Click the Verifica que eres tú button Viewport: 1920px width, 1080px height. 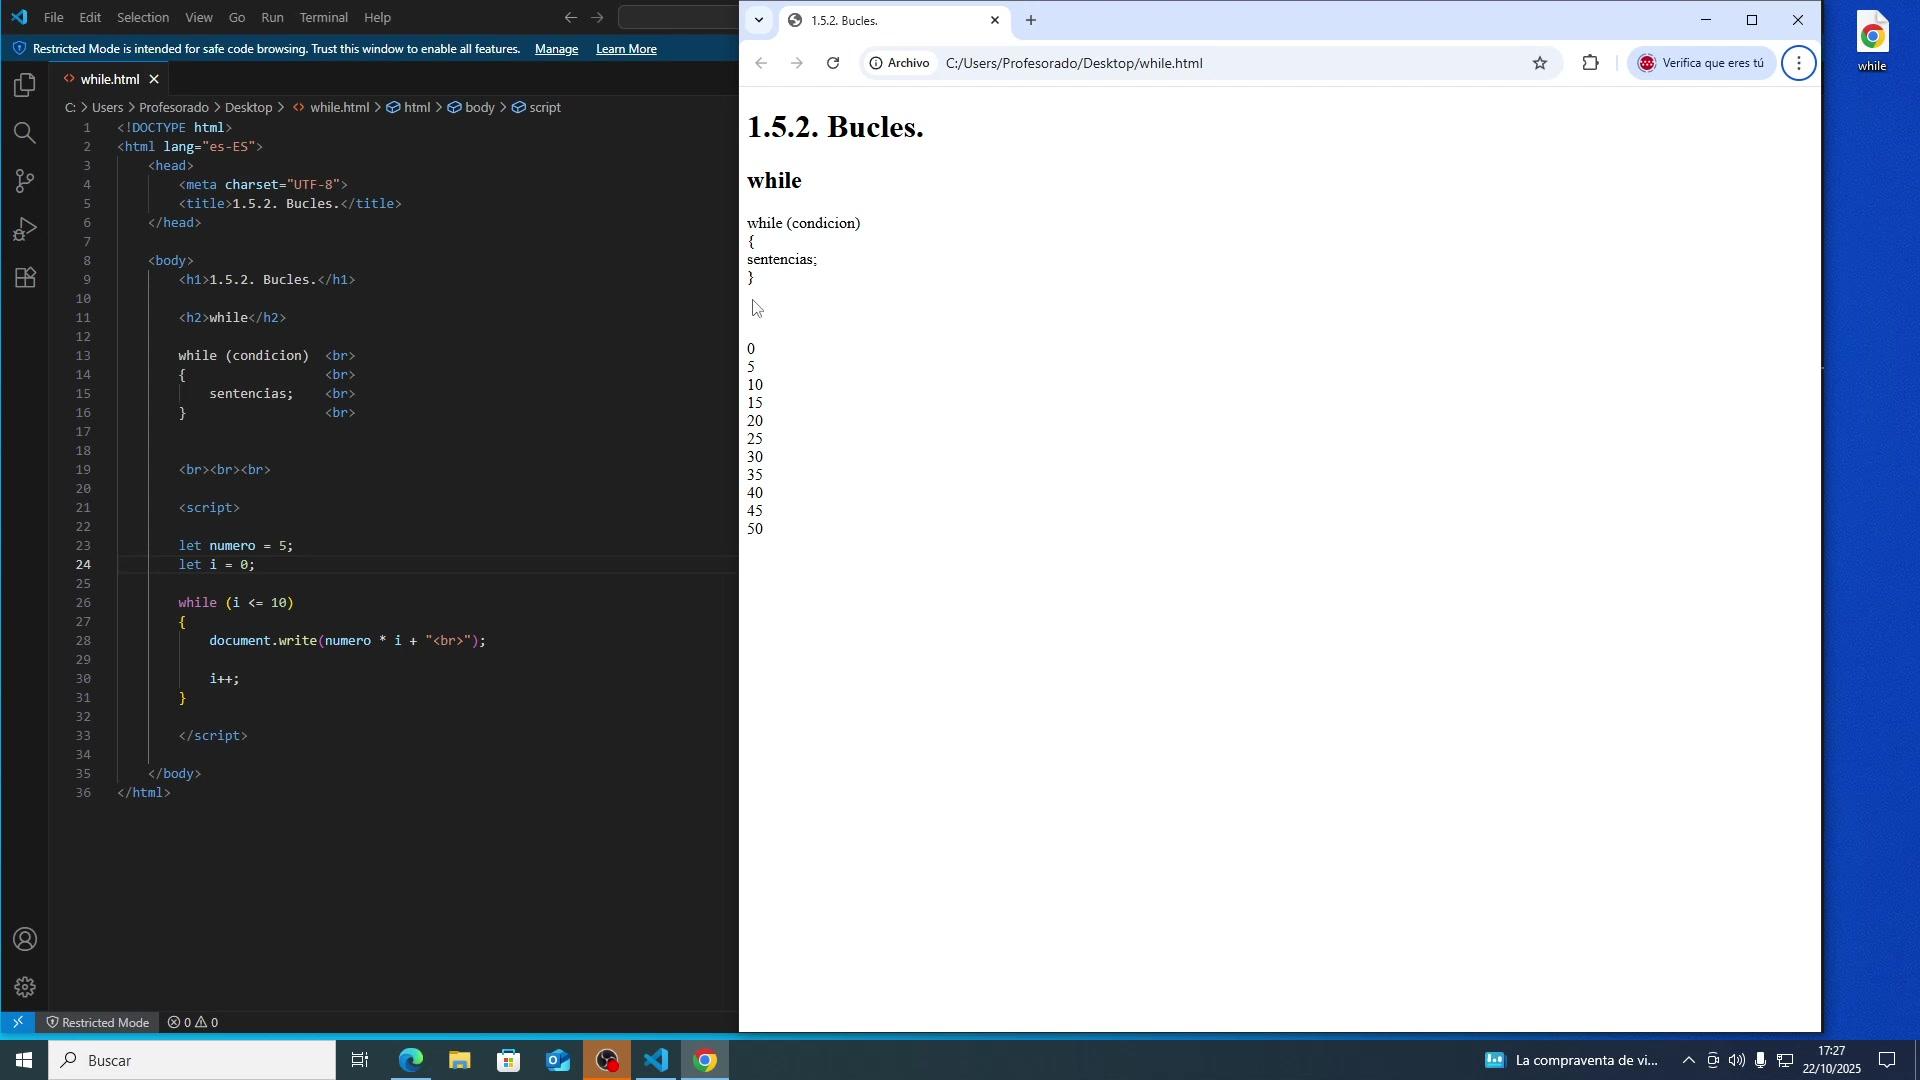[x=1702, y=63]
